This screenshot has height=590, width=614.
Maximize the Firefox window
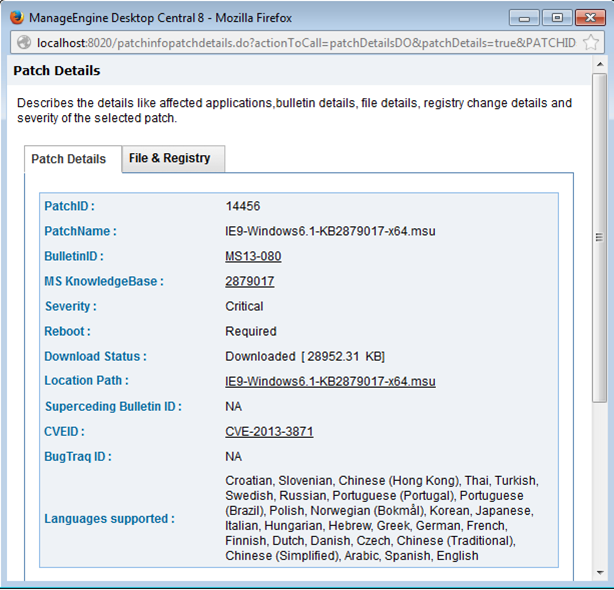tap(557, 18)
